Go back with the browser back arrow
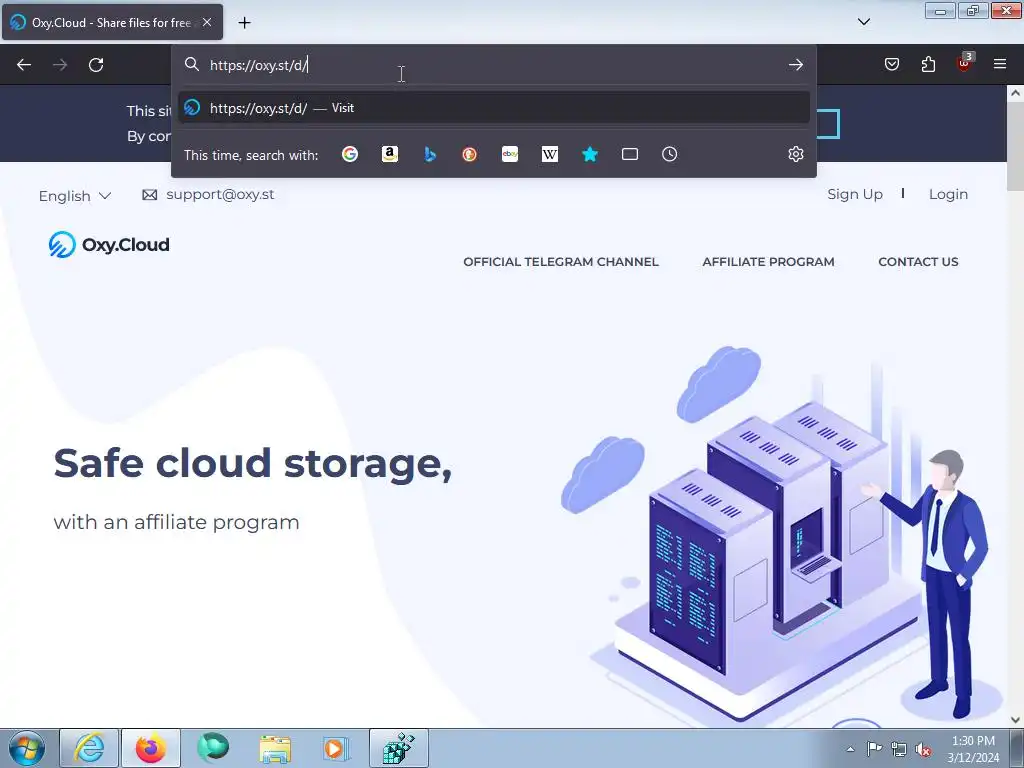Image resolution: width=1024 pixels, height=768 pixels. click(x=24, y=65)
